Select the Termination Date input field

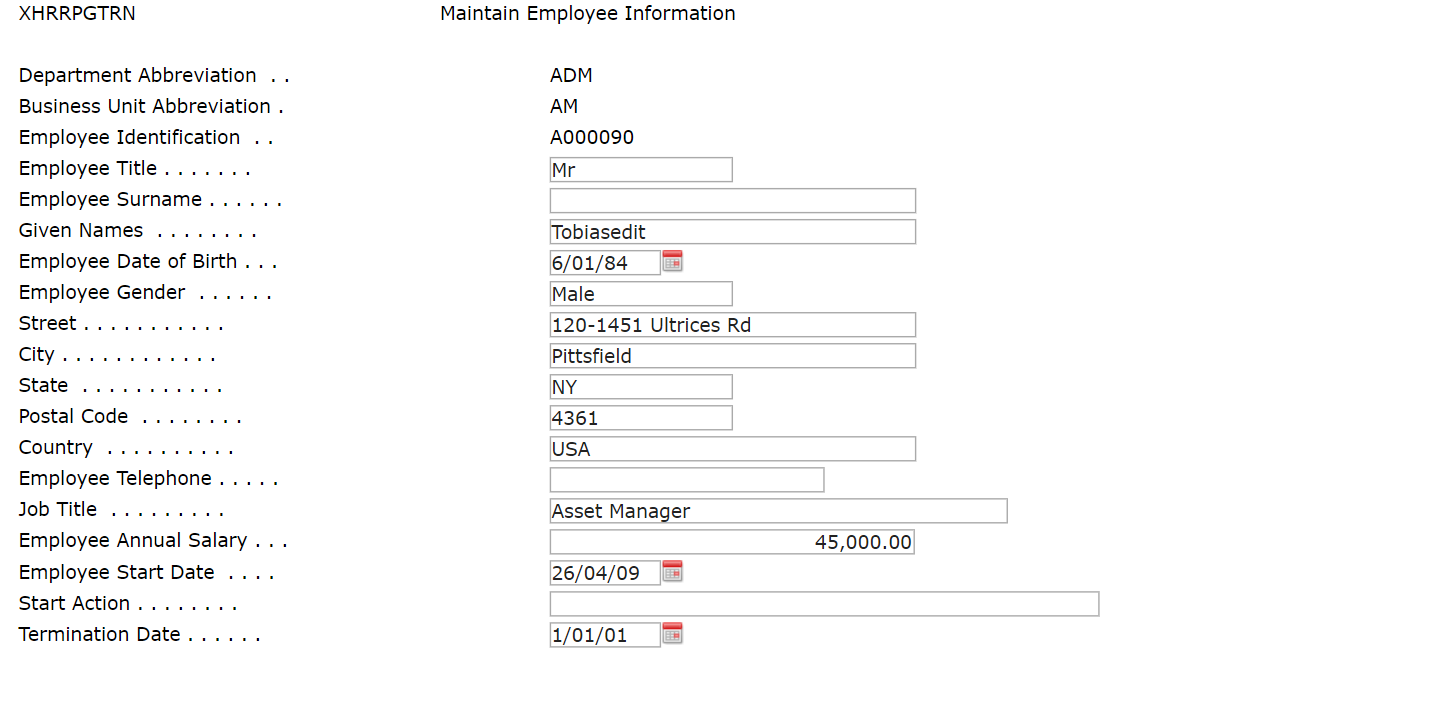click(604, 635)
